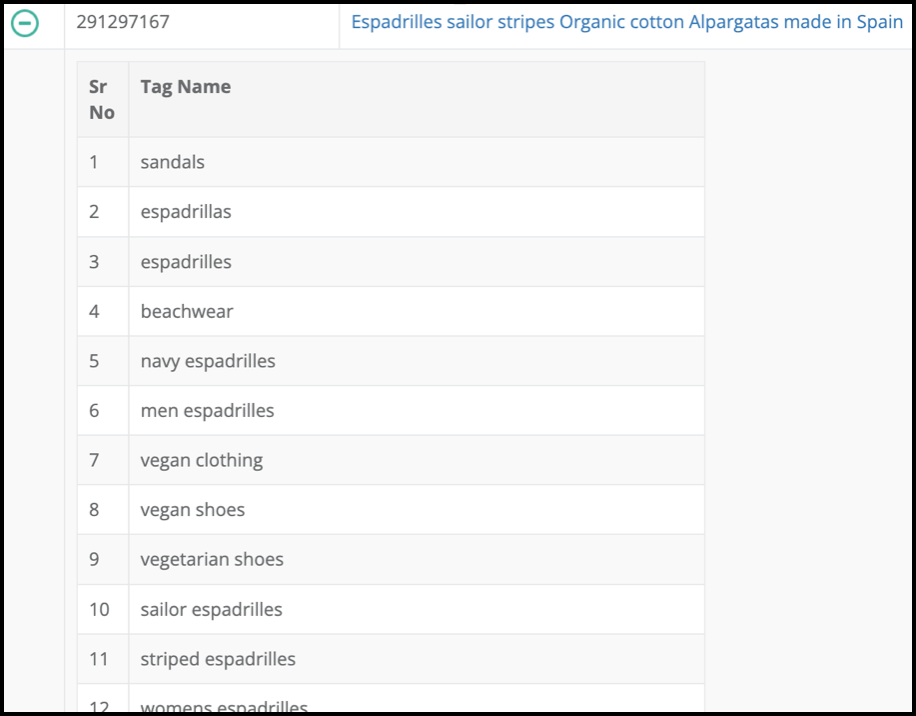
Task: Click the espadrilles tag name
Action: coord(186,262)
